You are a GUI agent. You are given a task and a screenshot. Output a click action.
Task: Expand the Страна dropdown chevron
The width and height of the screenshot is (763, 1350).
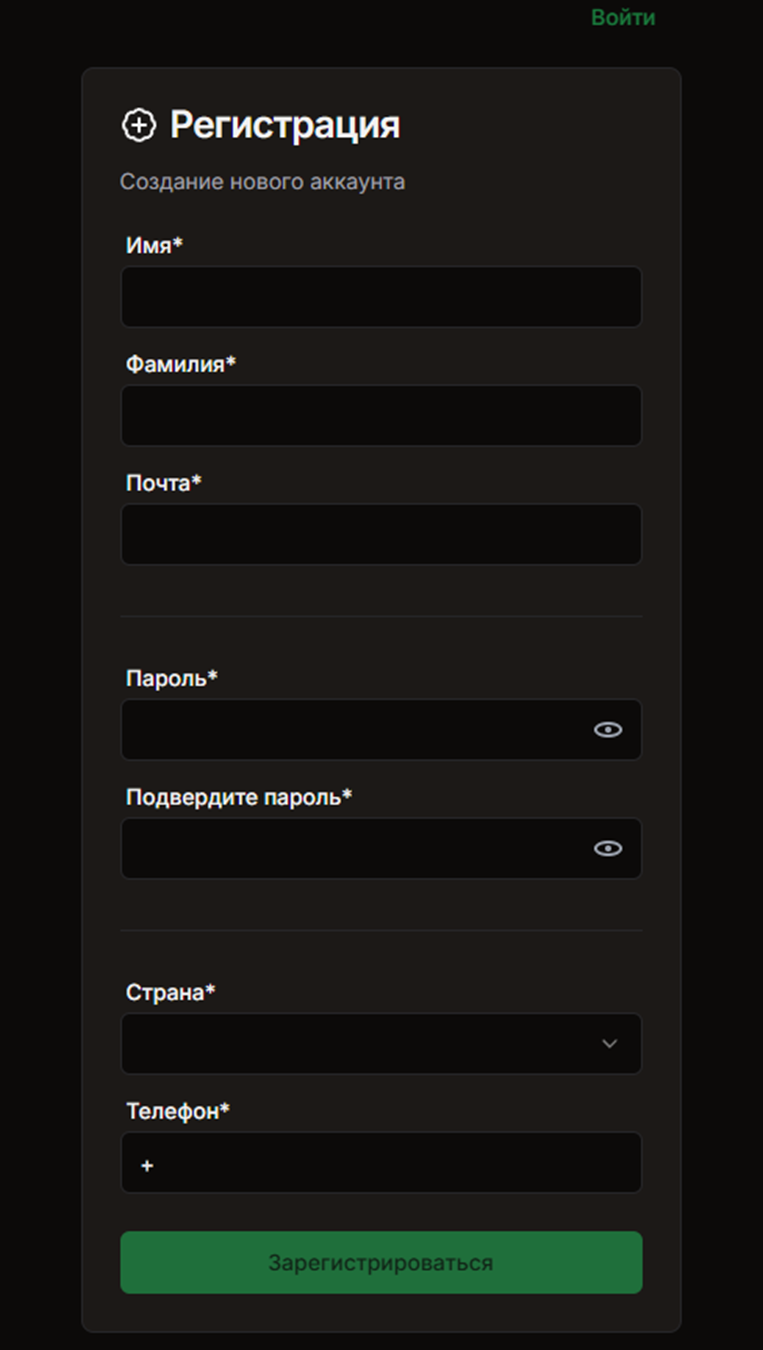[609, 1044]
